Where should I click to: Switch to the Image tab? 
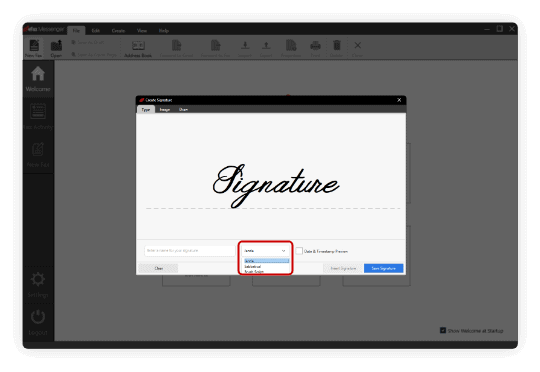point(165,110)
